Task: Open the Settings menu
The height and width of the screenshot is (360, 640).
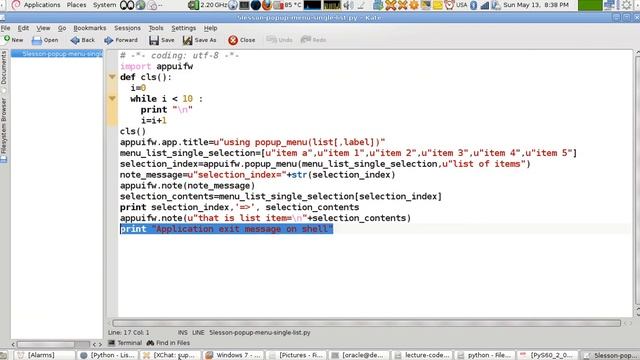Action: click(x=184, y=28)
